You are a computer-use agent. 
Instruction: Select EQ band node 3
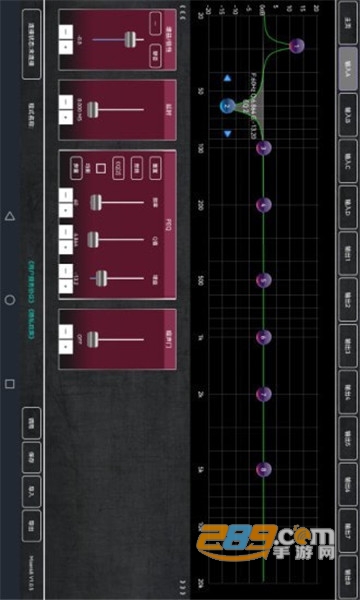pos(263,148)
